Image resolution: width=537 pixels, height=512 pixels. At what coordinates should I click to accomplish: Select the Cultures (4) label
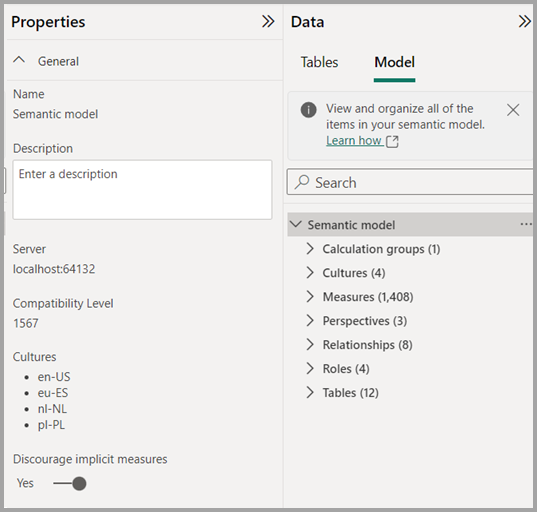354,273
